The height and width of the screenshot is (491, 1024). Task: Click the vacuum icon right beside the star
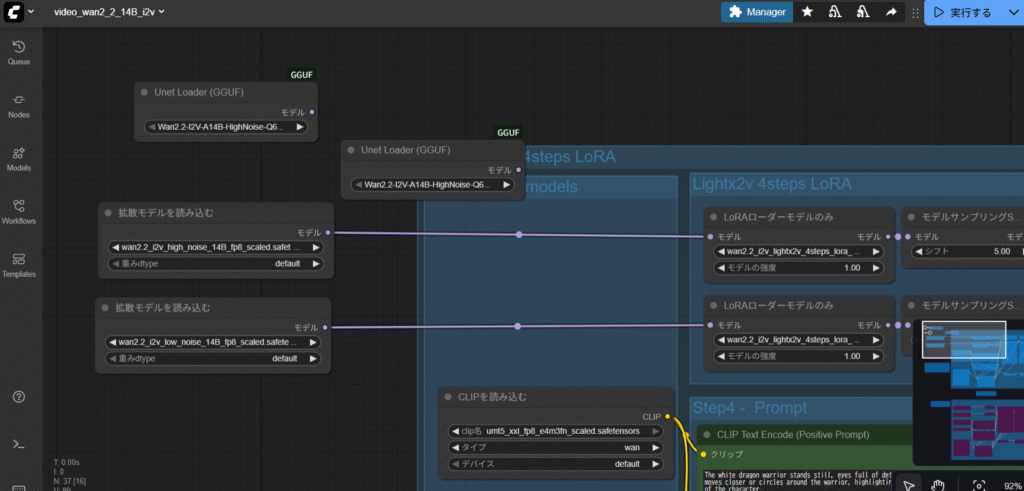click(x=835, y=12)
